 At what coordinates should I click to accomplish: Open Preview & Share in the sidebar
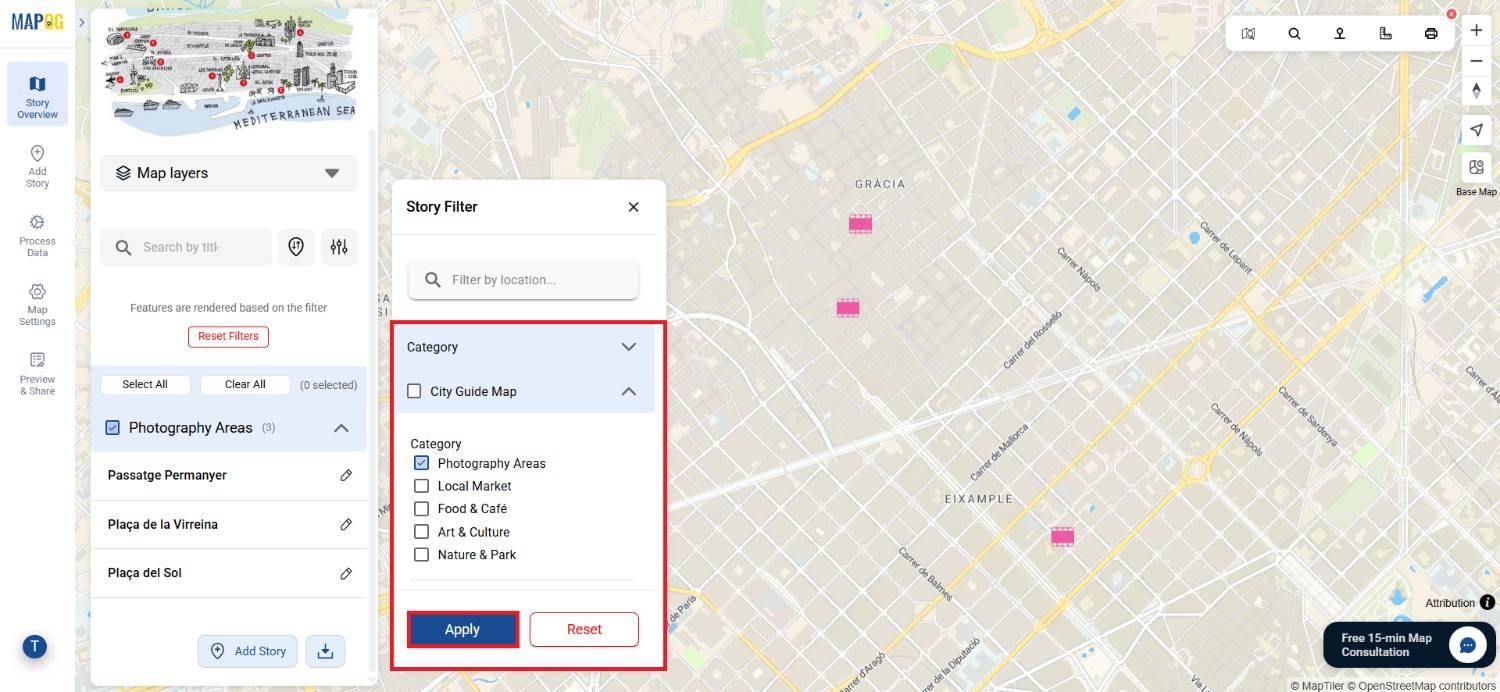(37, 374)
